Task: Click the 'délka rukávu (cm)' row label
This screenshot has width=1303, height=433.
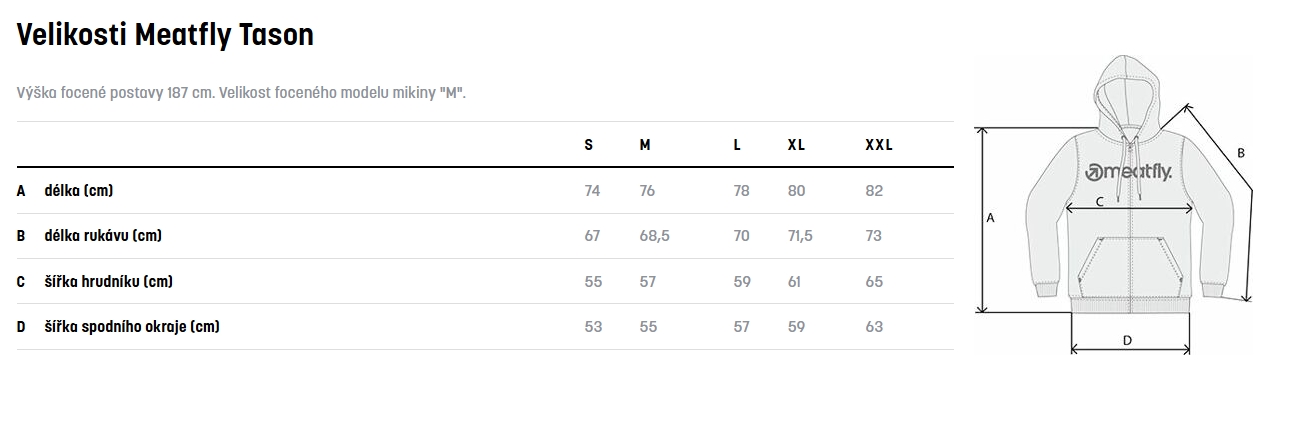Action: point(103,236)
